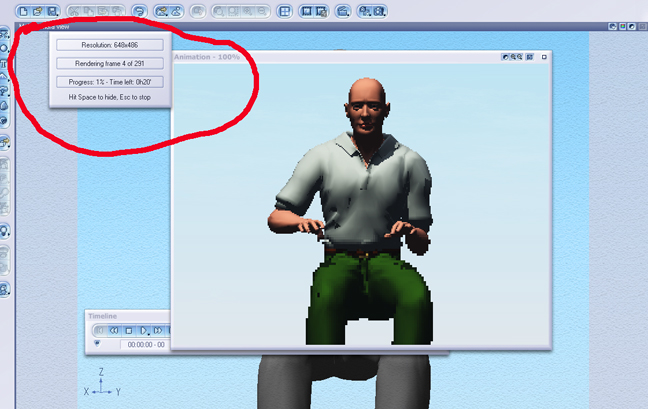The image size is (648, 409).
Task: Click the timeline timecode field 00:00:00 - 00
Action: [145, 344]
